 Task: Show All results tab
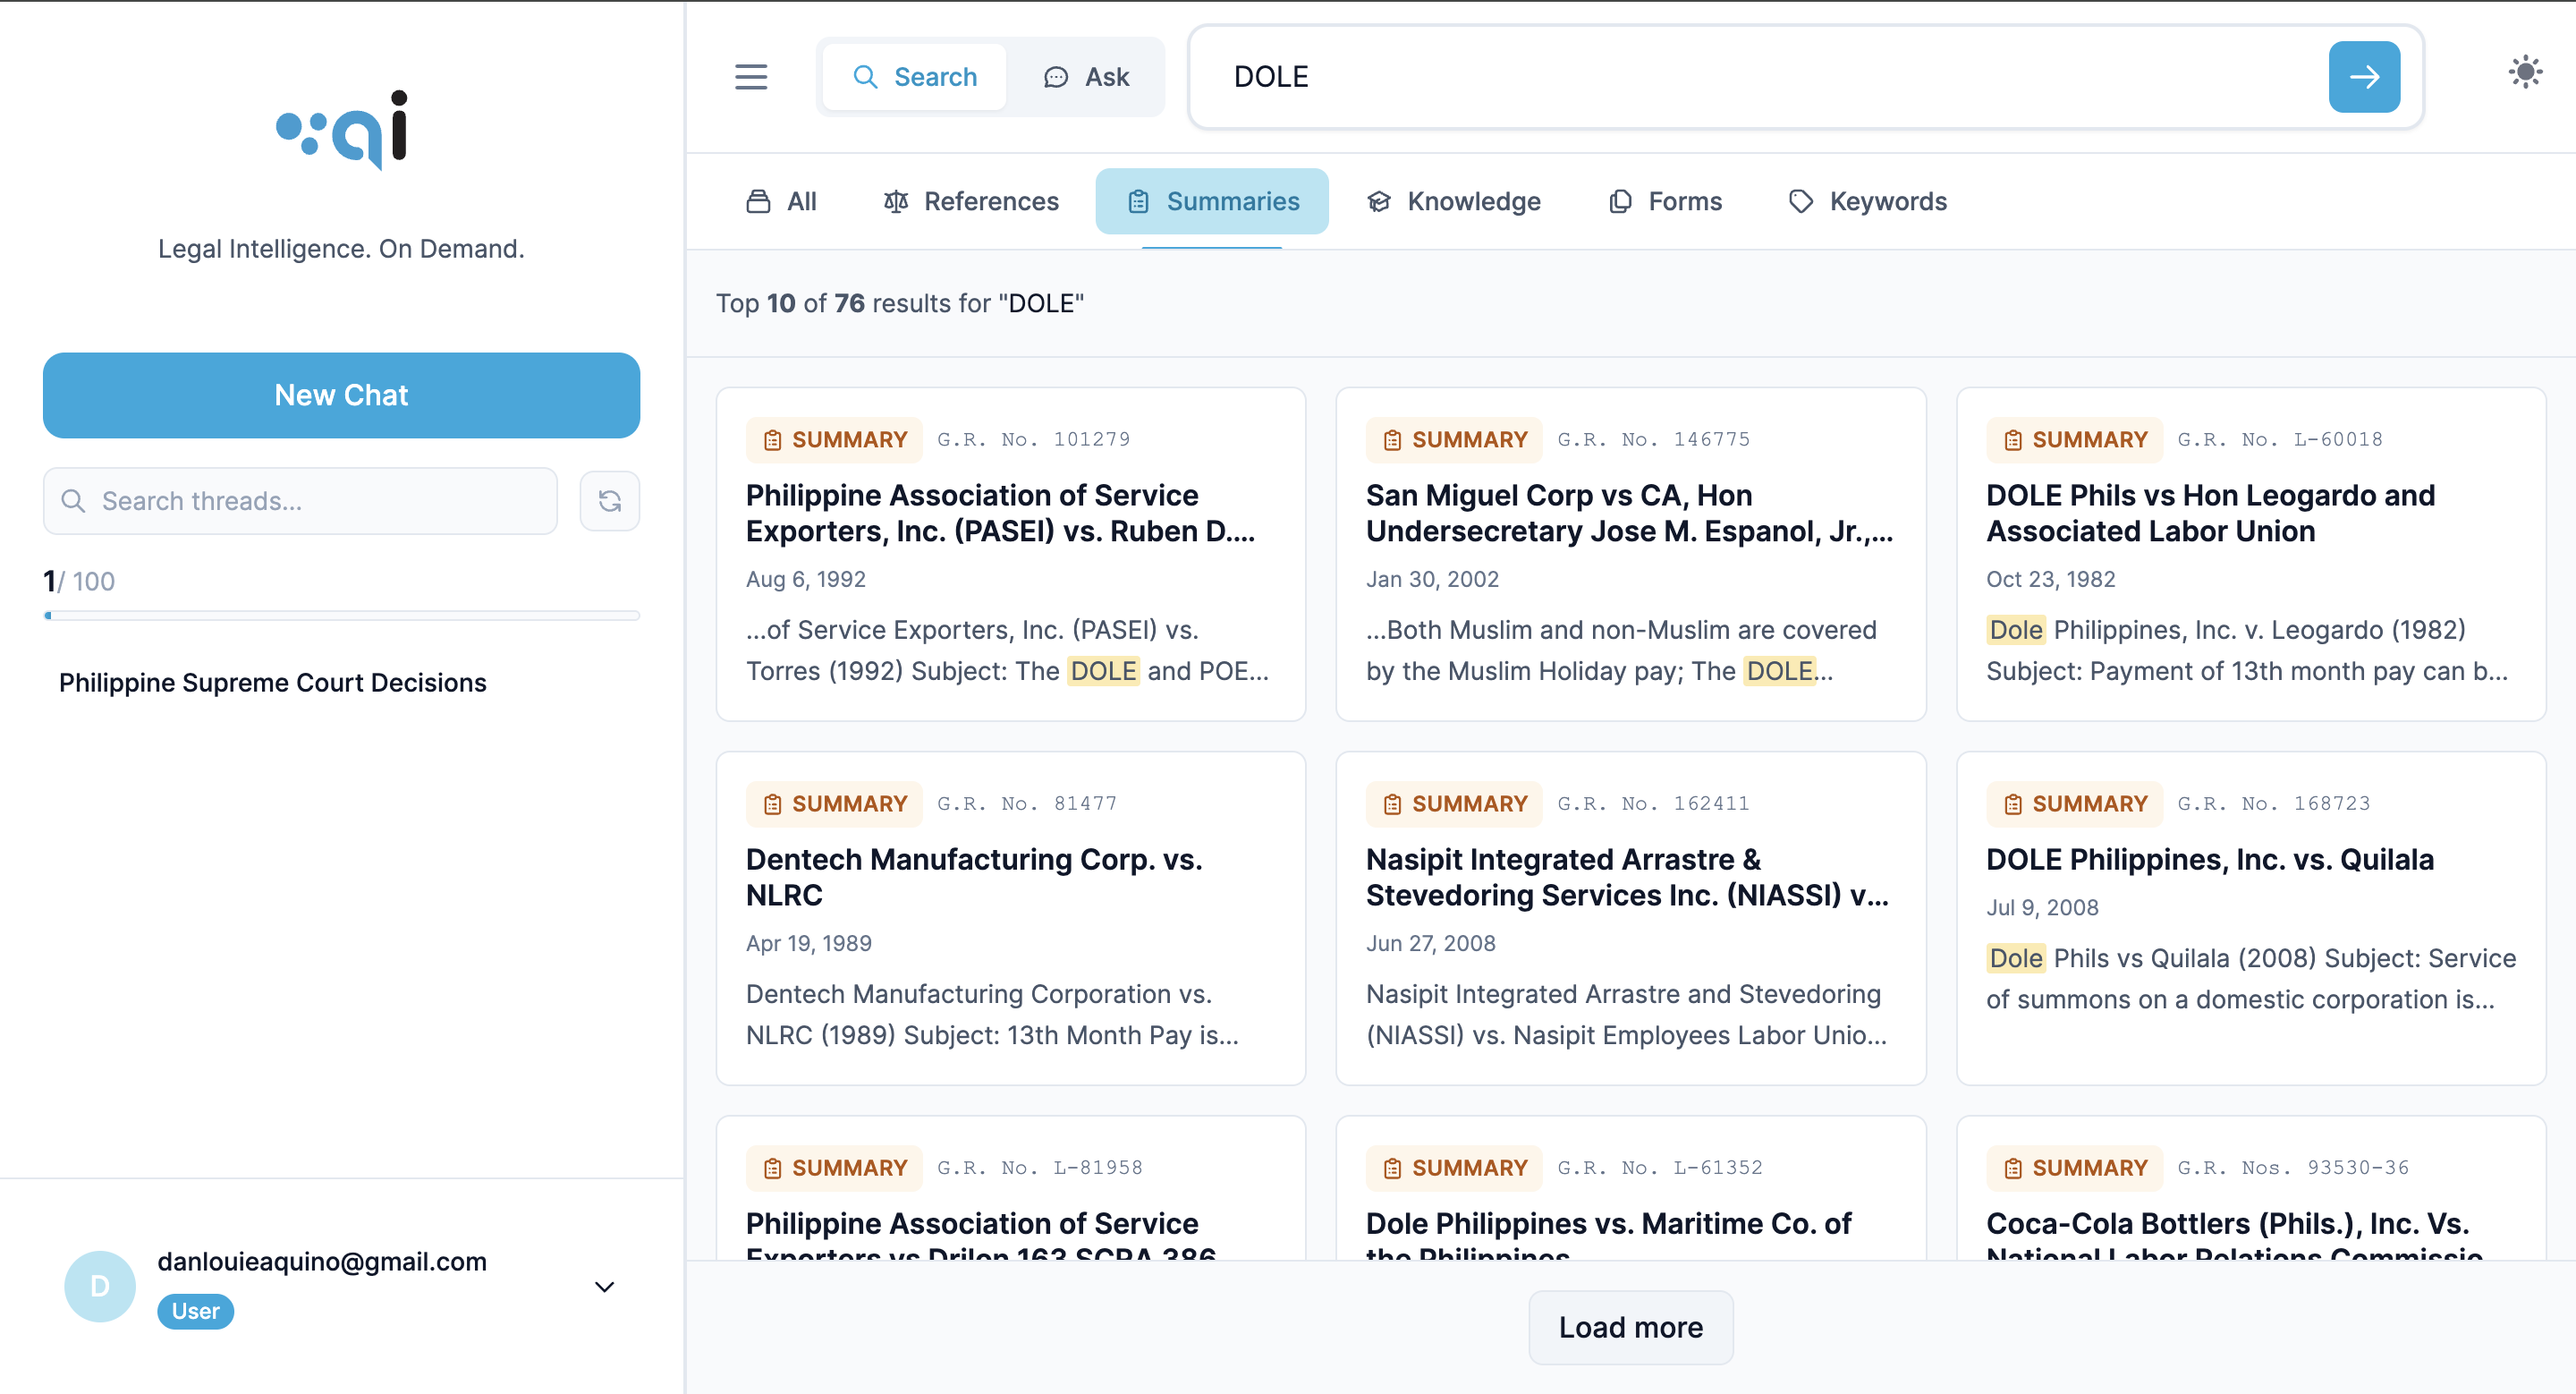click(x=781, y=202)
